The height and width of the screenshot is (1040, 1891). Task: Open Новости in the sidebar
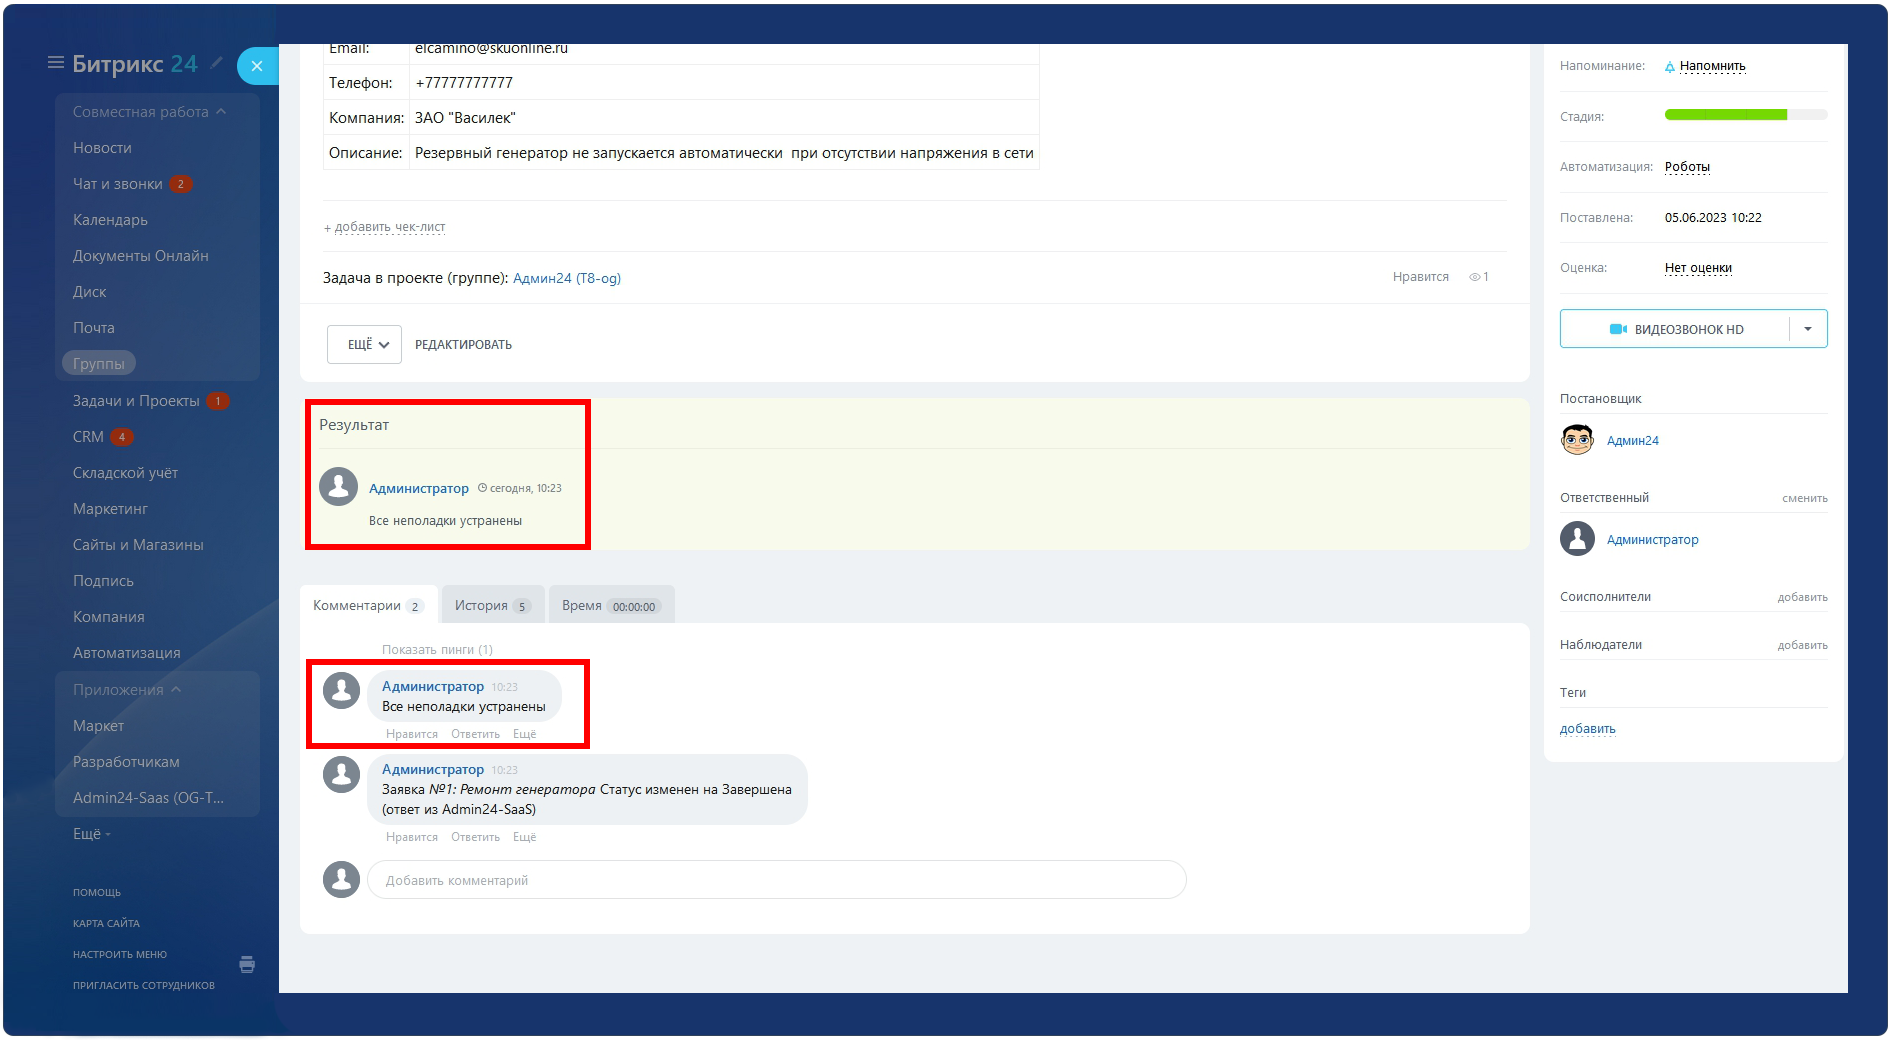102,148
